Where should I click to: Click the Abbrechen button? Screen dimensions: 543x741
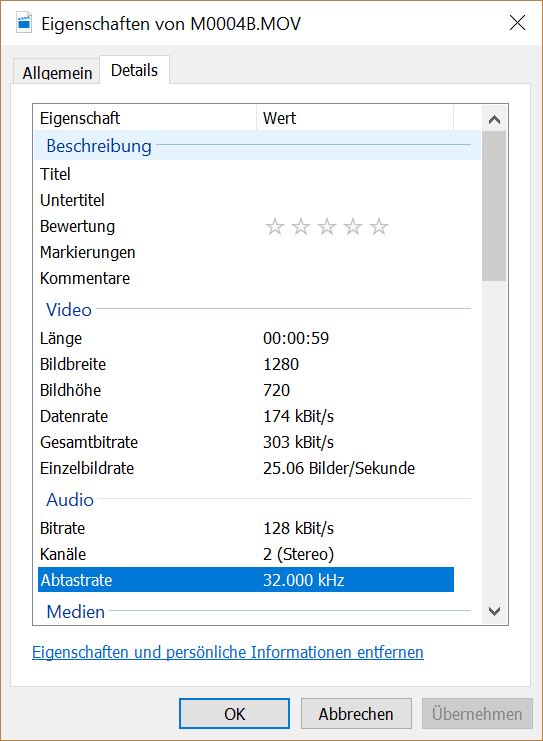(356, 714)
